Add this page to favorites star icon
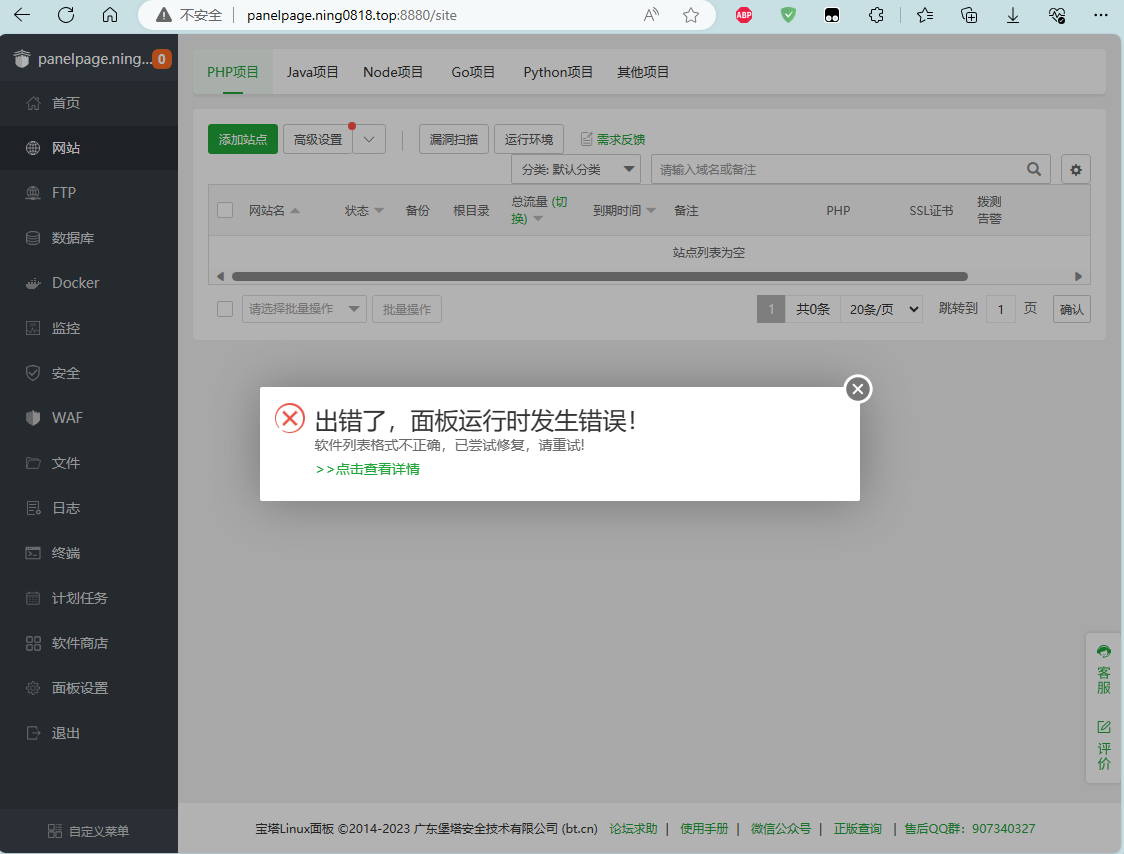 click(x=691, y=15)
